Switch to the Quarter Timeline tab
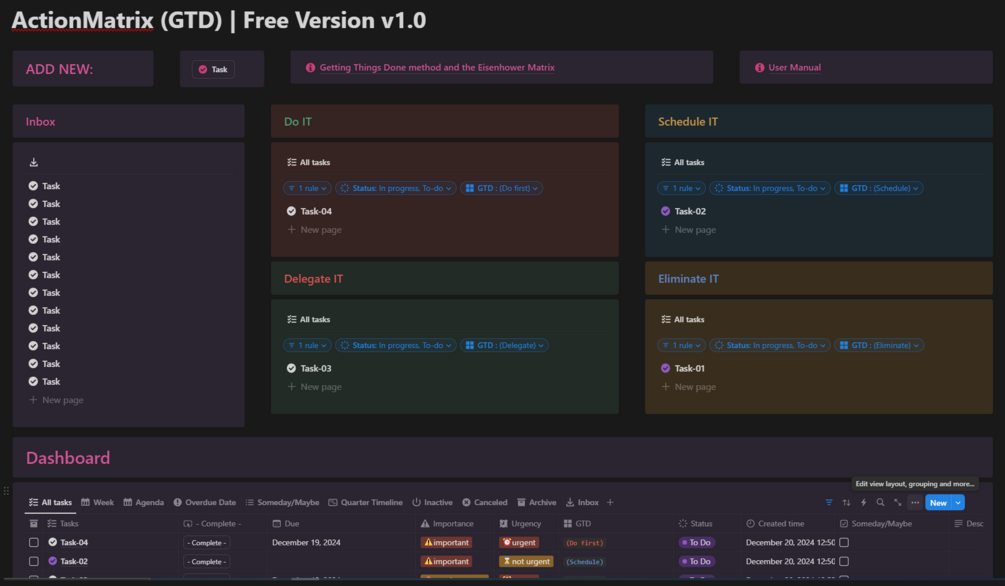The height and width of the screenshot is (586, 1005). pyautogui.click(x=365, y=503)
